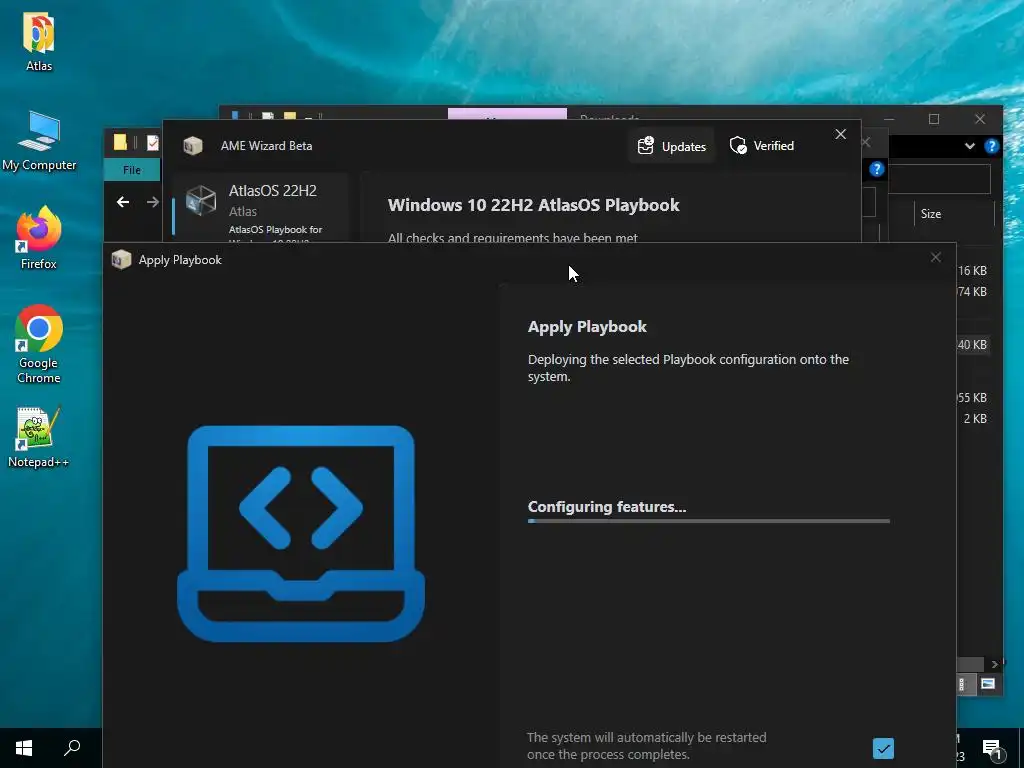The image size is (1024, 768).
Task: Click the 16 KB file size entry
Action: 972,270
